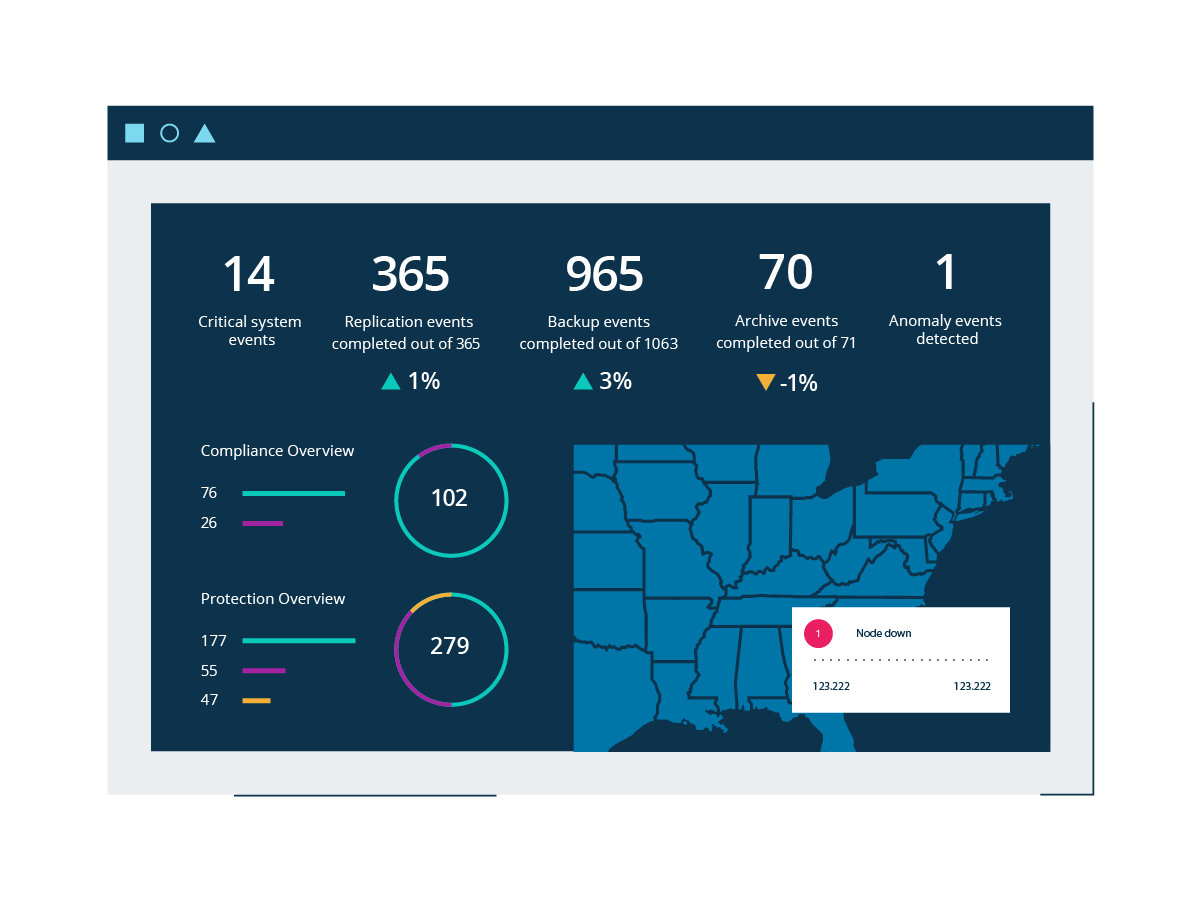
Task: Click the teal Compliance bar labeled 76
Action: (x=293, y=493)
